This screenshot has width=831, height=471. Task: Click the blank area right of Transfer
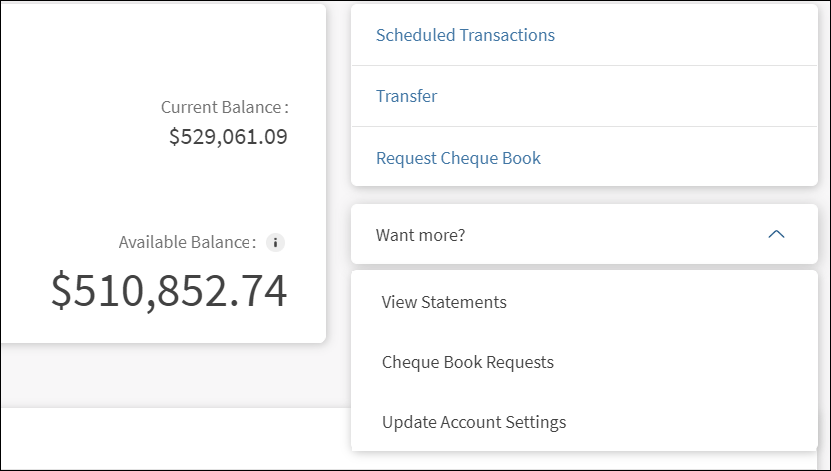[620, 97]
